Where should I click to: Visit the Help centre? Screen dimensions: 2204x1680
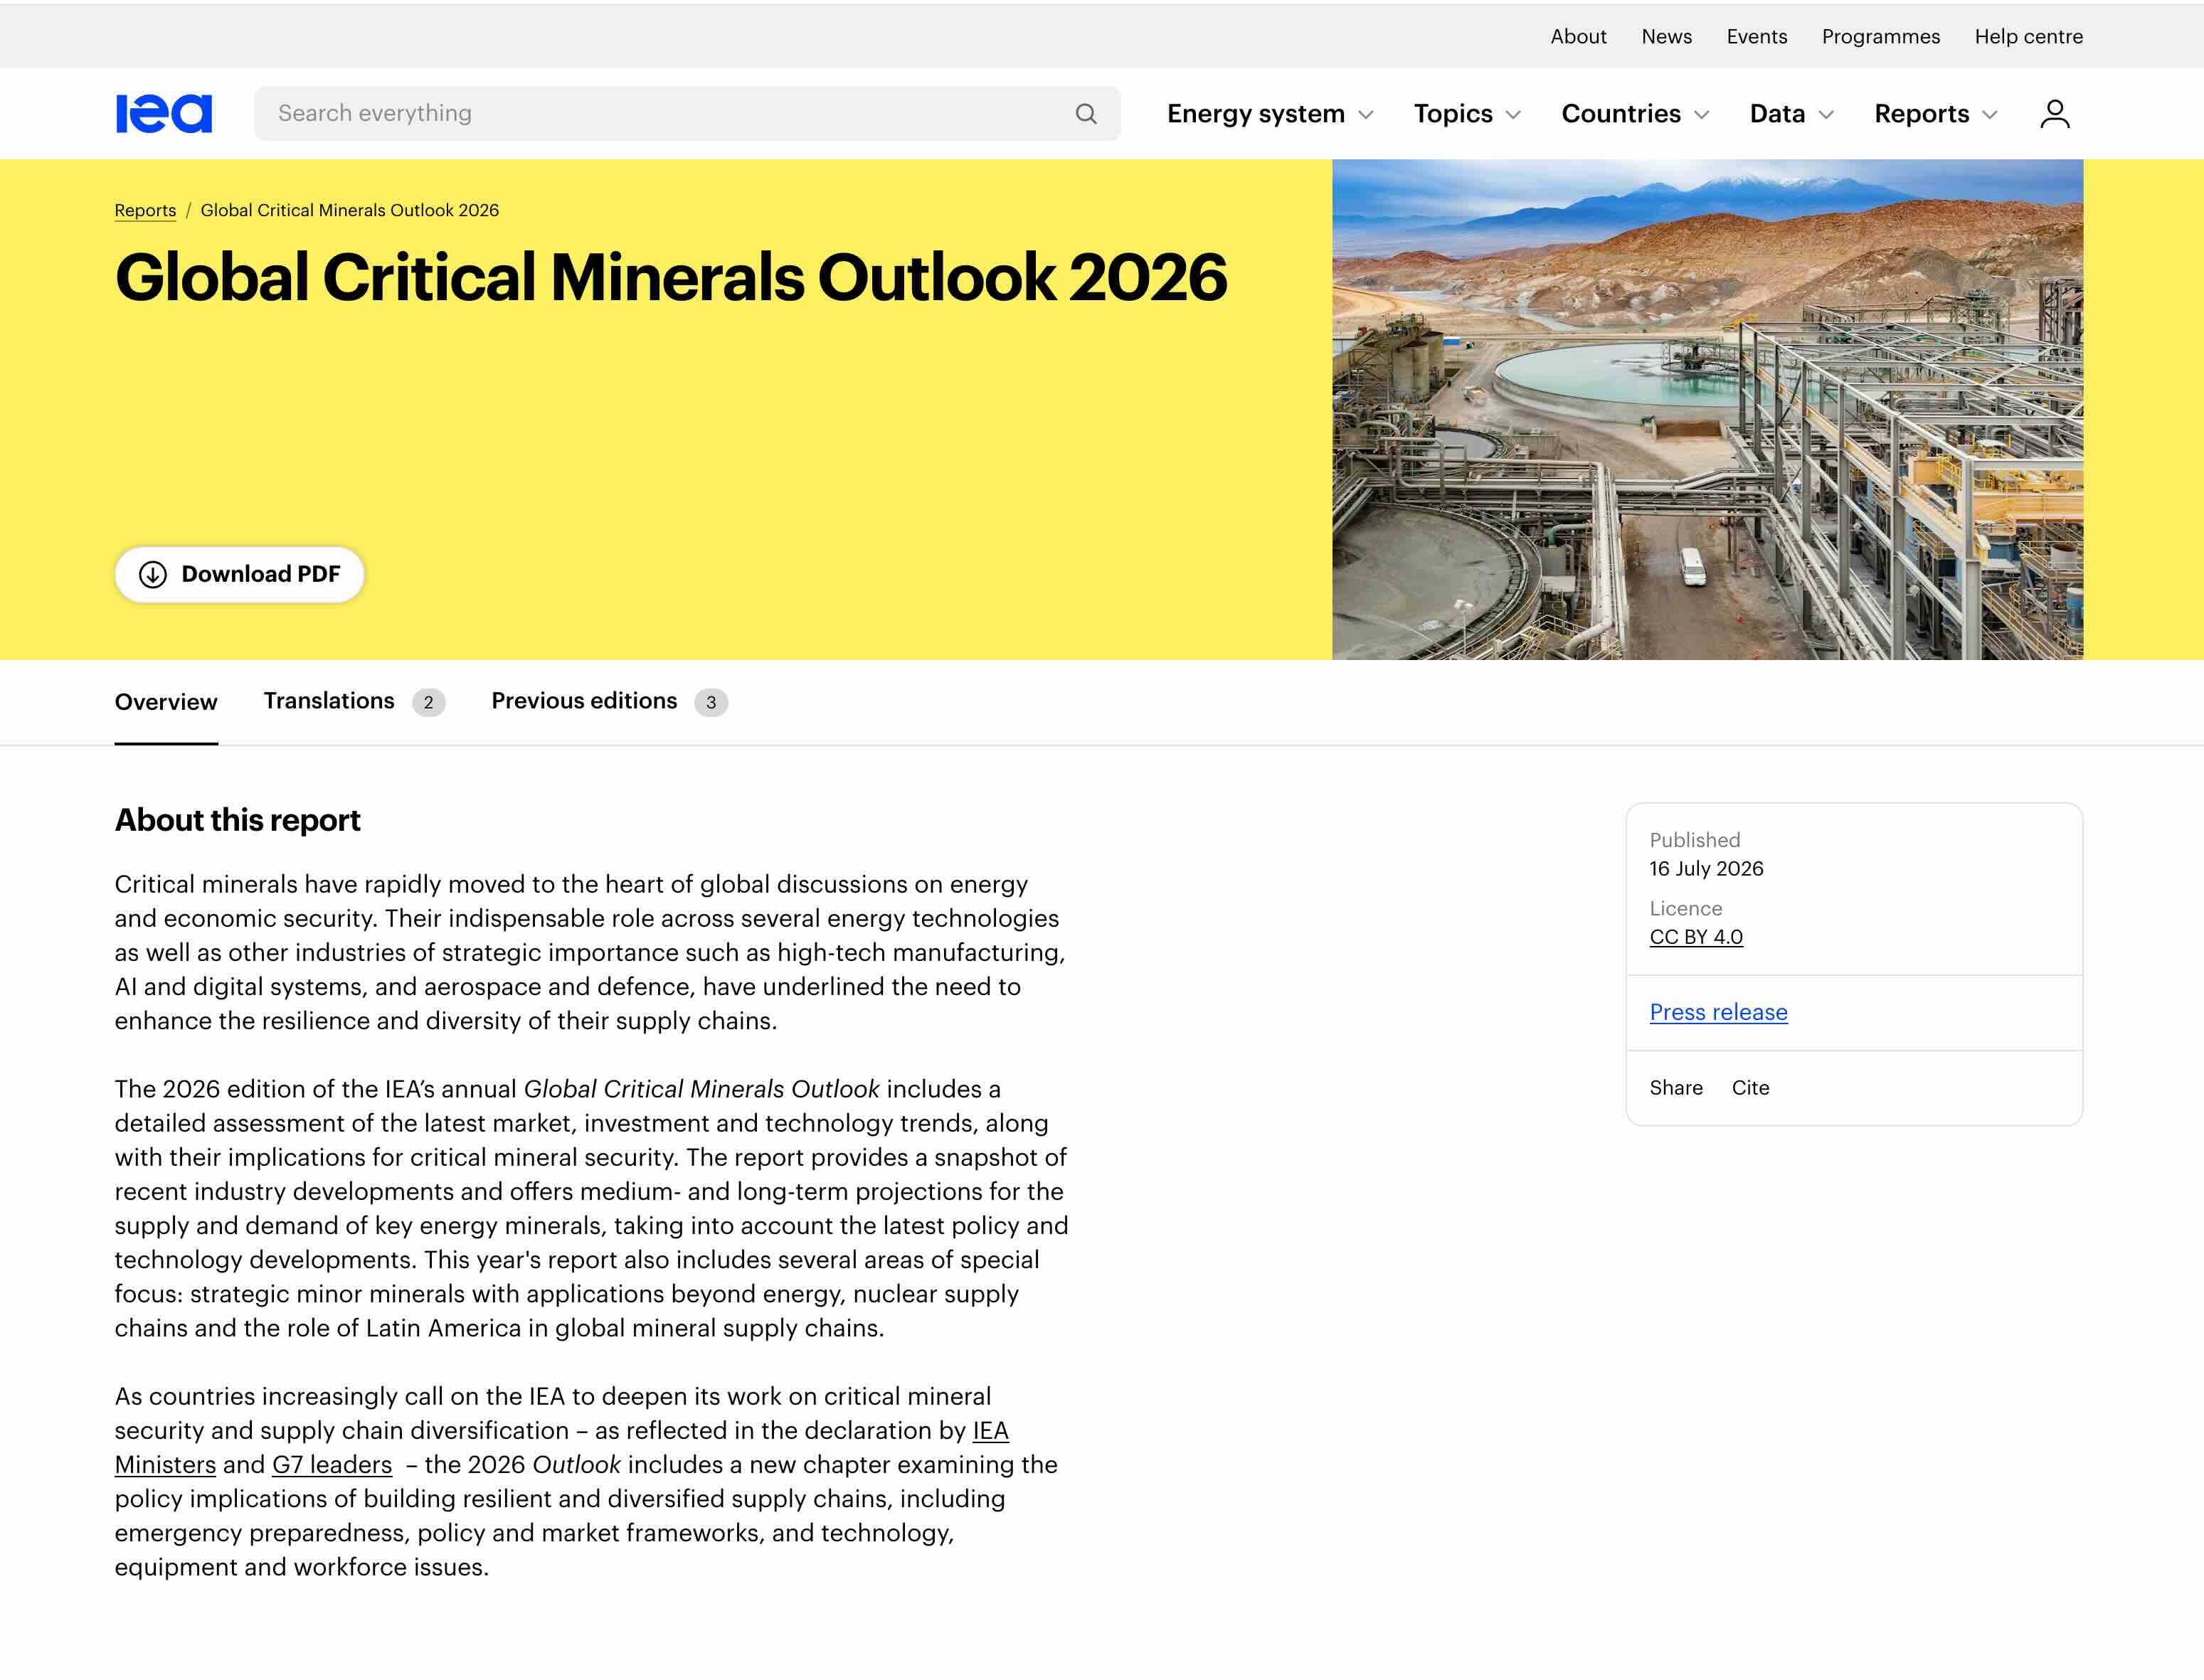(x=2028, y=37)
